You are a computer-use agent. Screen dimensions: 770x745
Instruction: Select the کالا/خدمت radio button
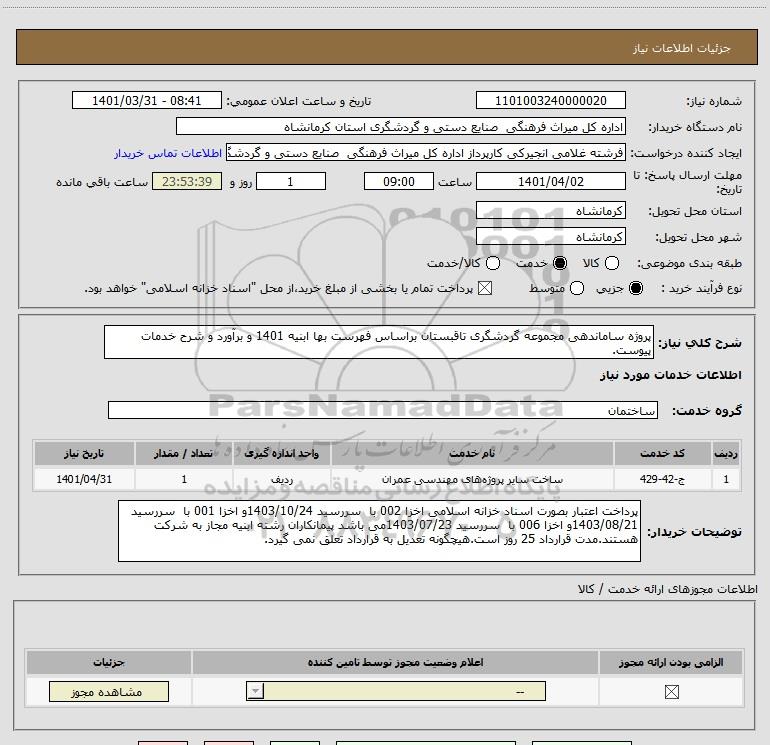[x=493, y=263]
